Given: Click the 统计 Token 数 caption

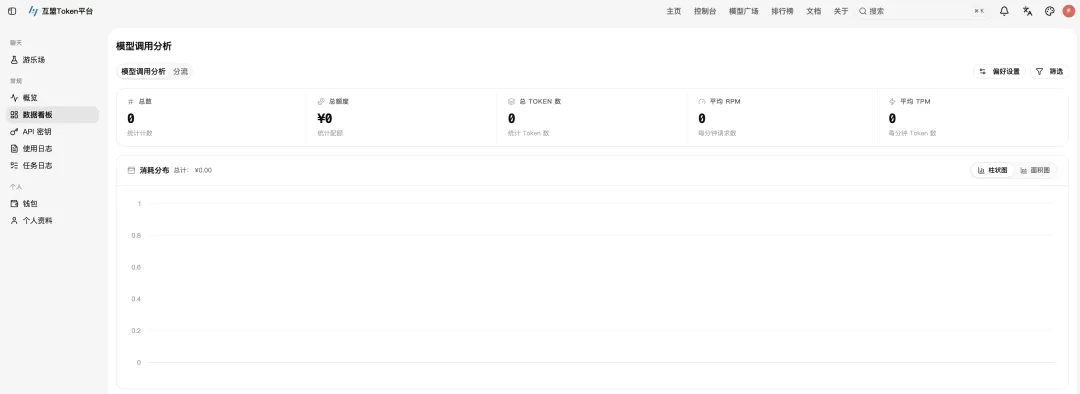Looking at the screenshot, I should click(528, 133).
